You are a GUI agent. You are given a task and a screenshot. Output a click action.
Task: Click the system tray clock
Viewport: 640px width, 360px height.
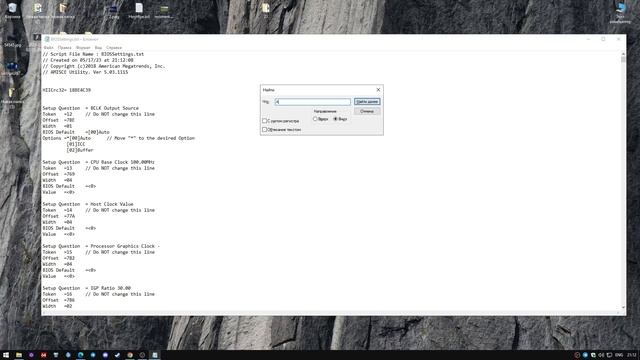632,355
